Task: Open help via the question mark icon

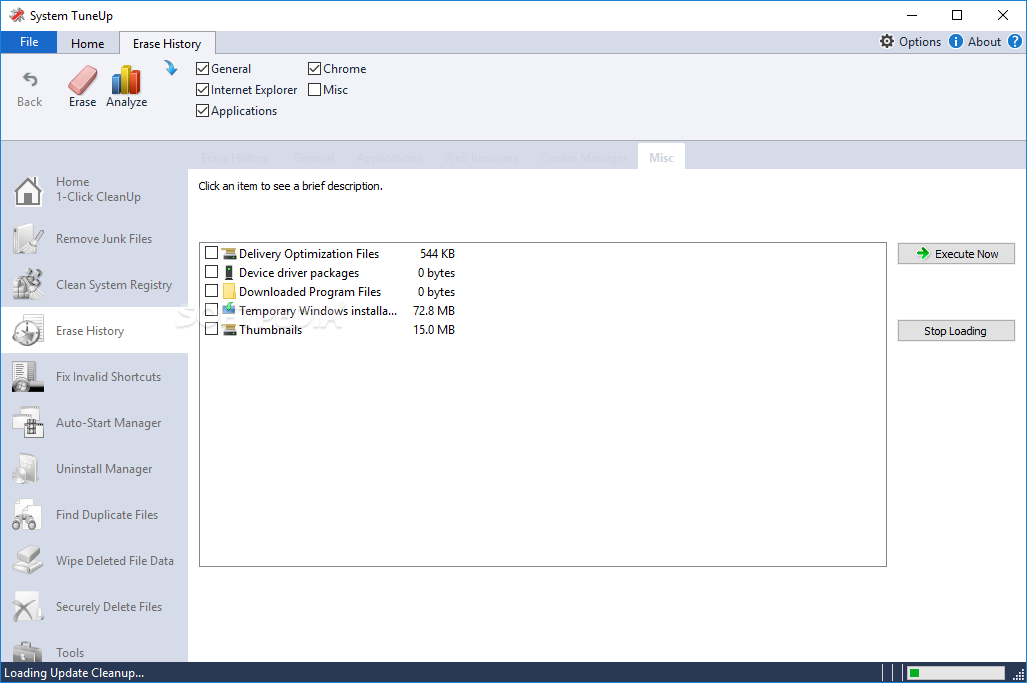Action: [x=1015, y=41]
